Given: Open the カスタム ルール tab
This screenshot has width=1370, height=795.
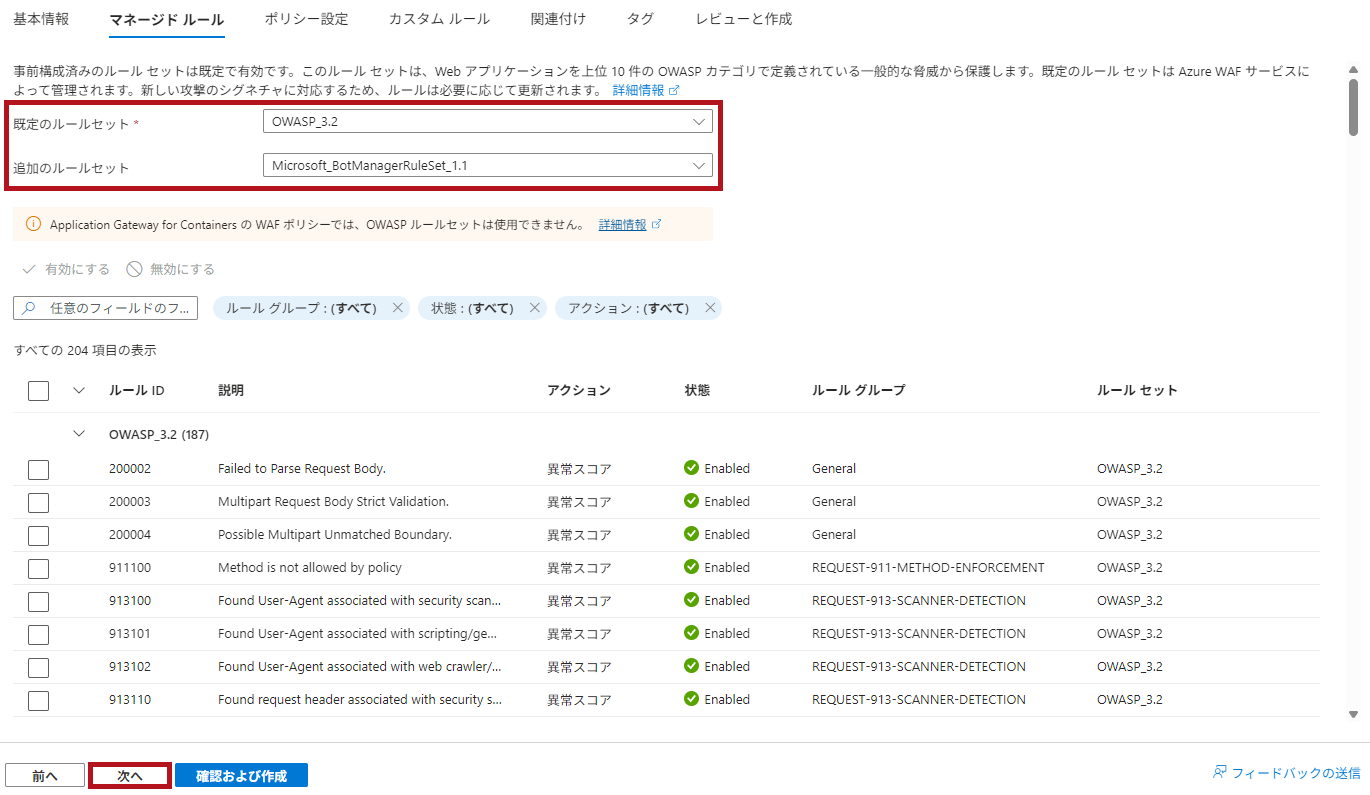Looking at the screenshot, I should (x=439, y=19).
